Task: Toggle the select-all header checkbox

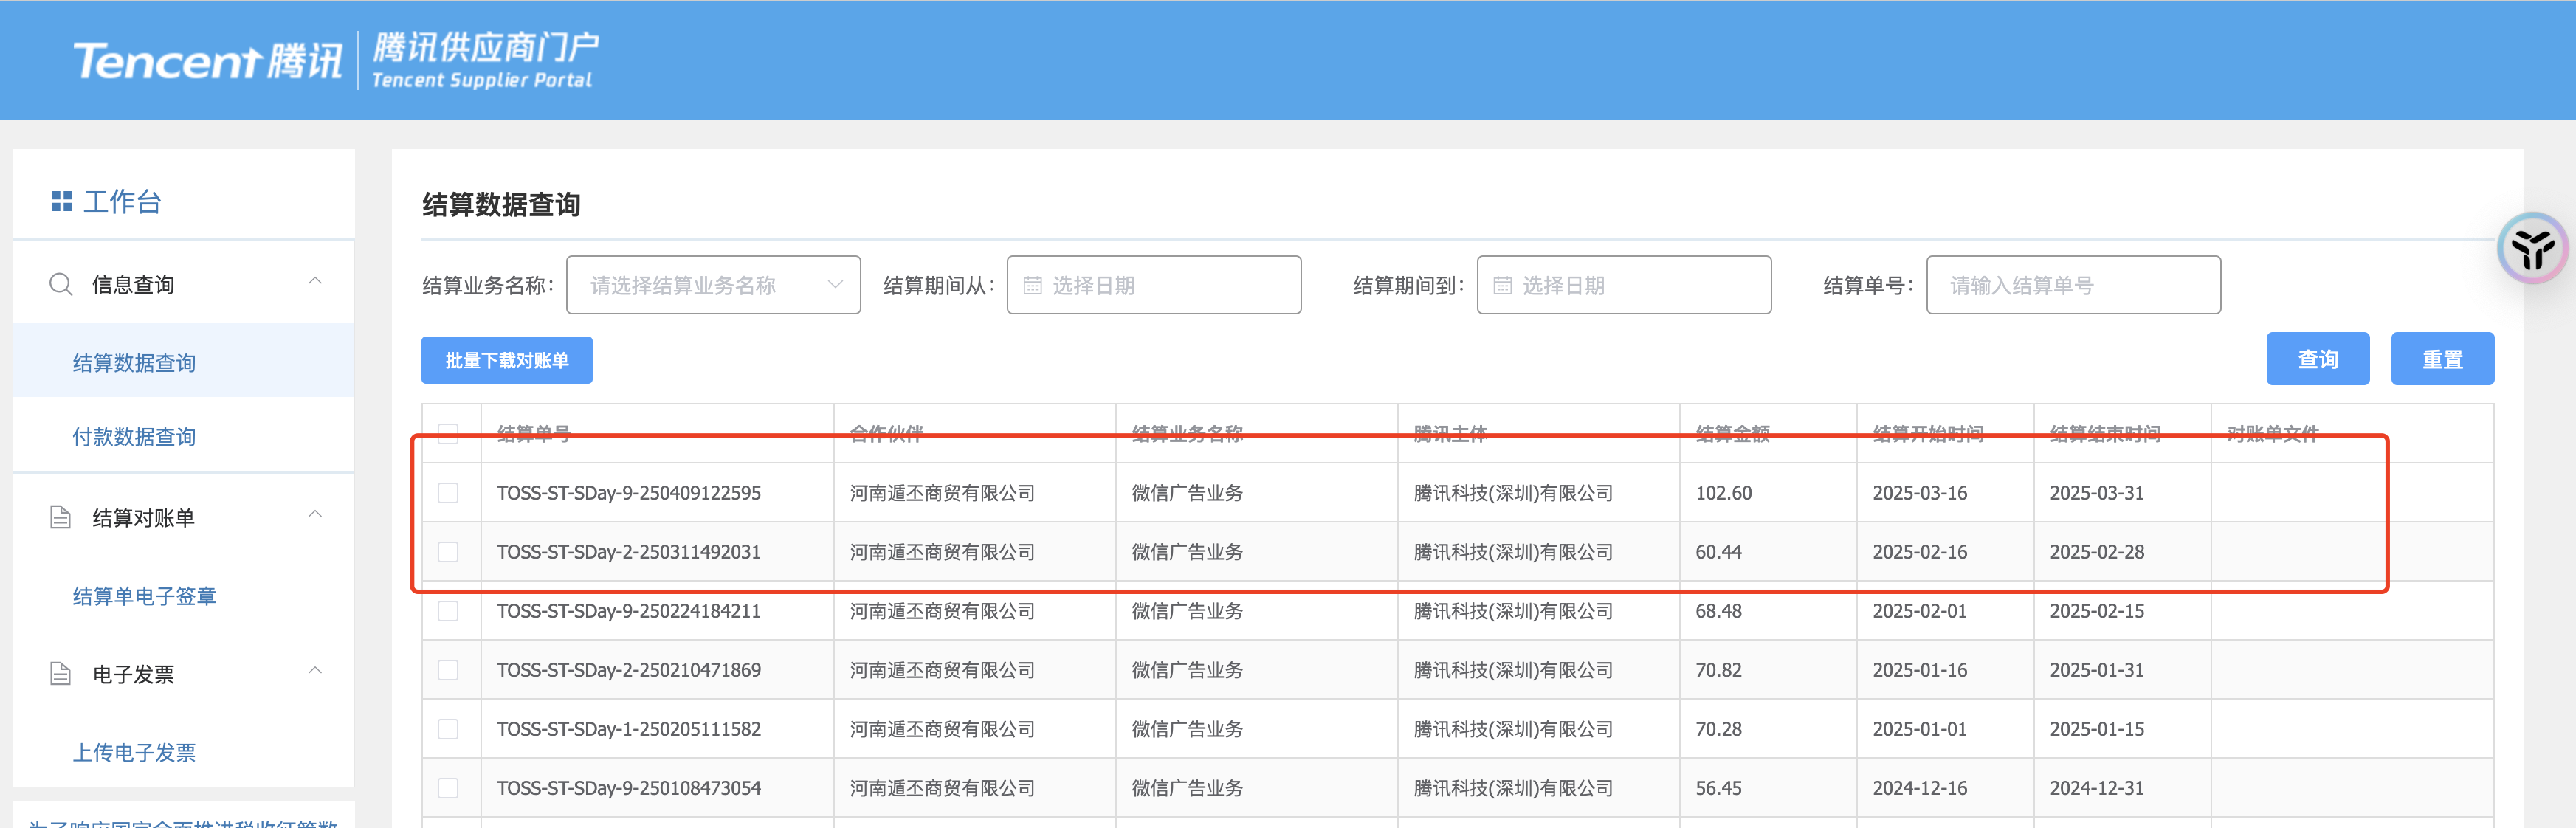Action: pyautogui.click(x=448, y=433)
